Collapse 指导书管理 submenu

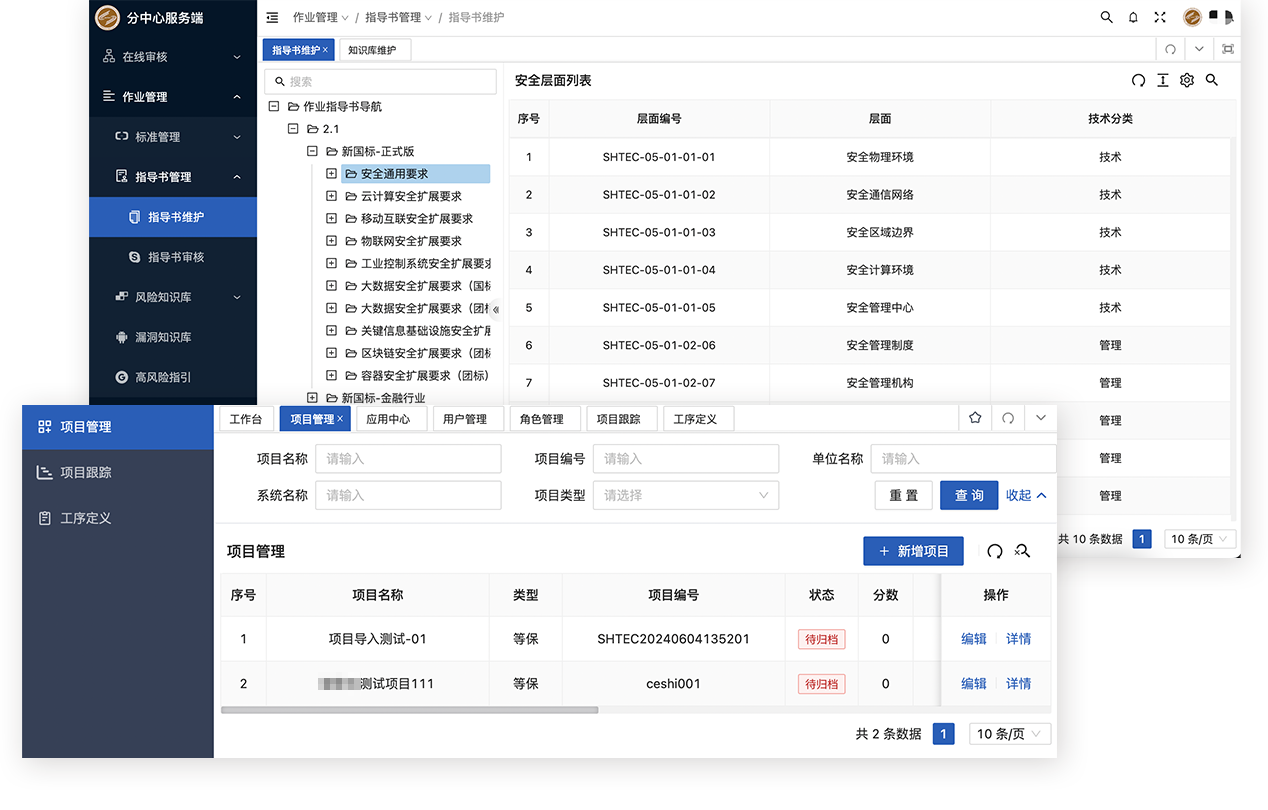click(x=173, y=177)
